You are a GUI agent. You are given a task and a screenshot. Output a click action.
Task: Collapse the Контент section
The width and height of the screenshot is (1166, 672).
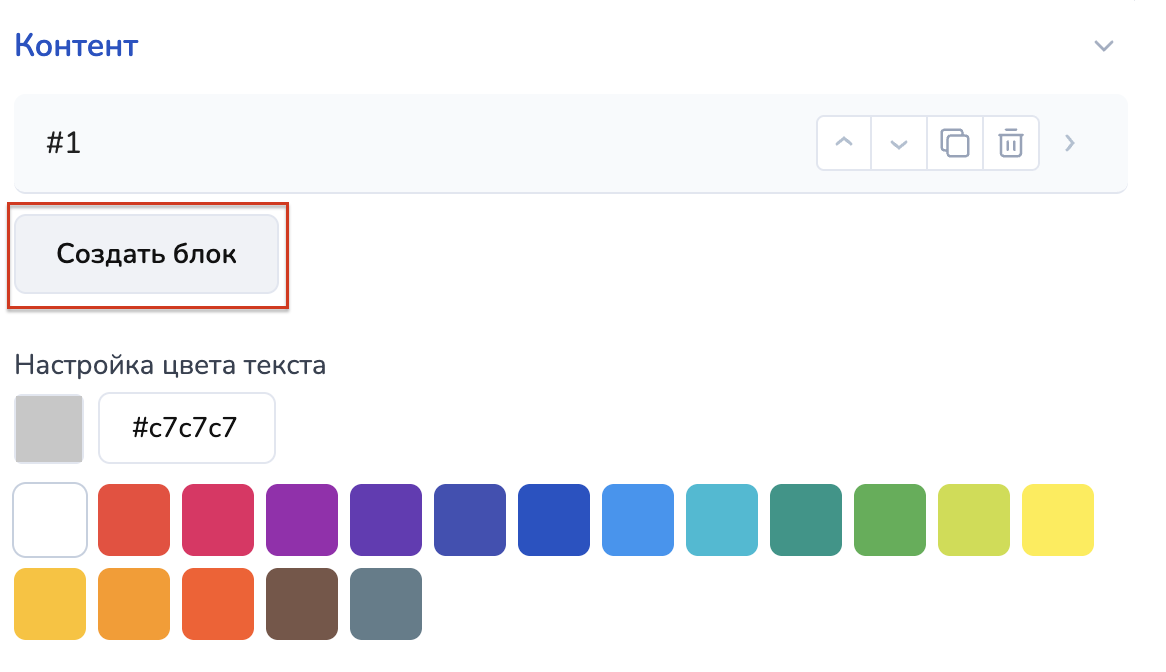pos(1103,46)
